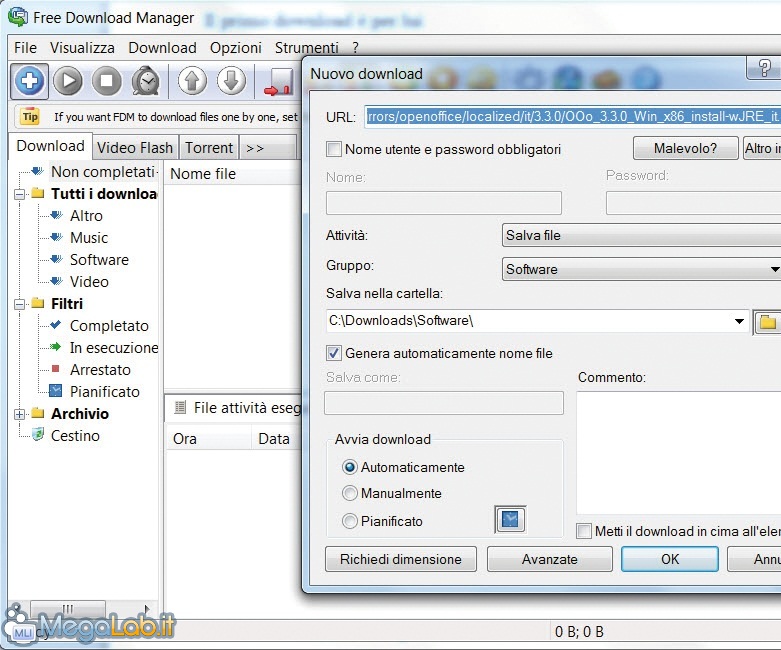Click the tree panel horizontal scrollbar thumb
Screen dimensions: 781x650
(x=68, y=609)
